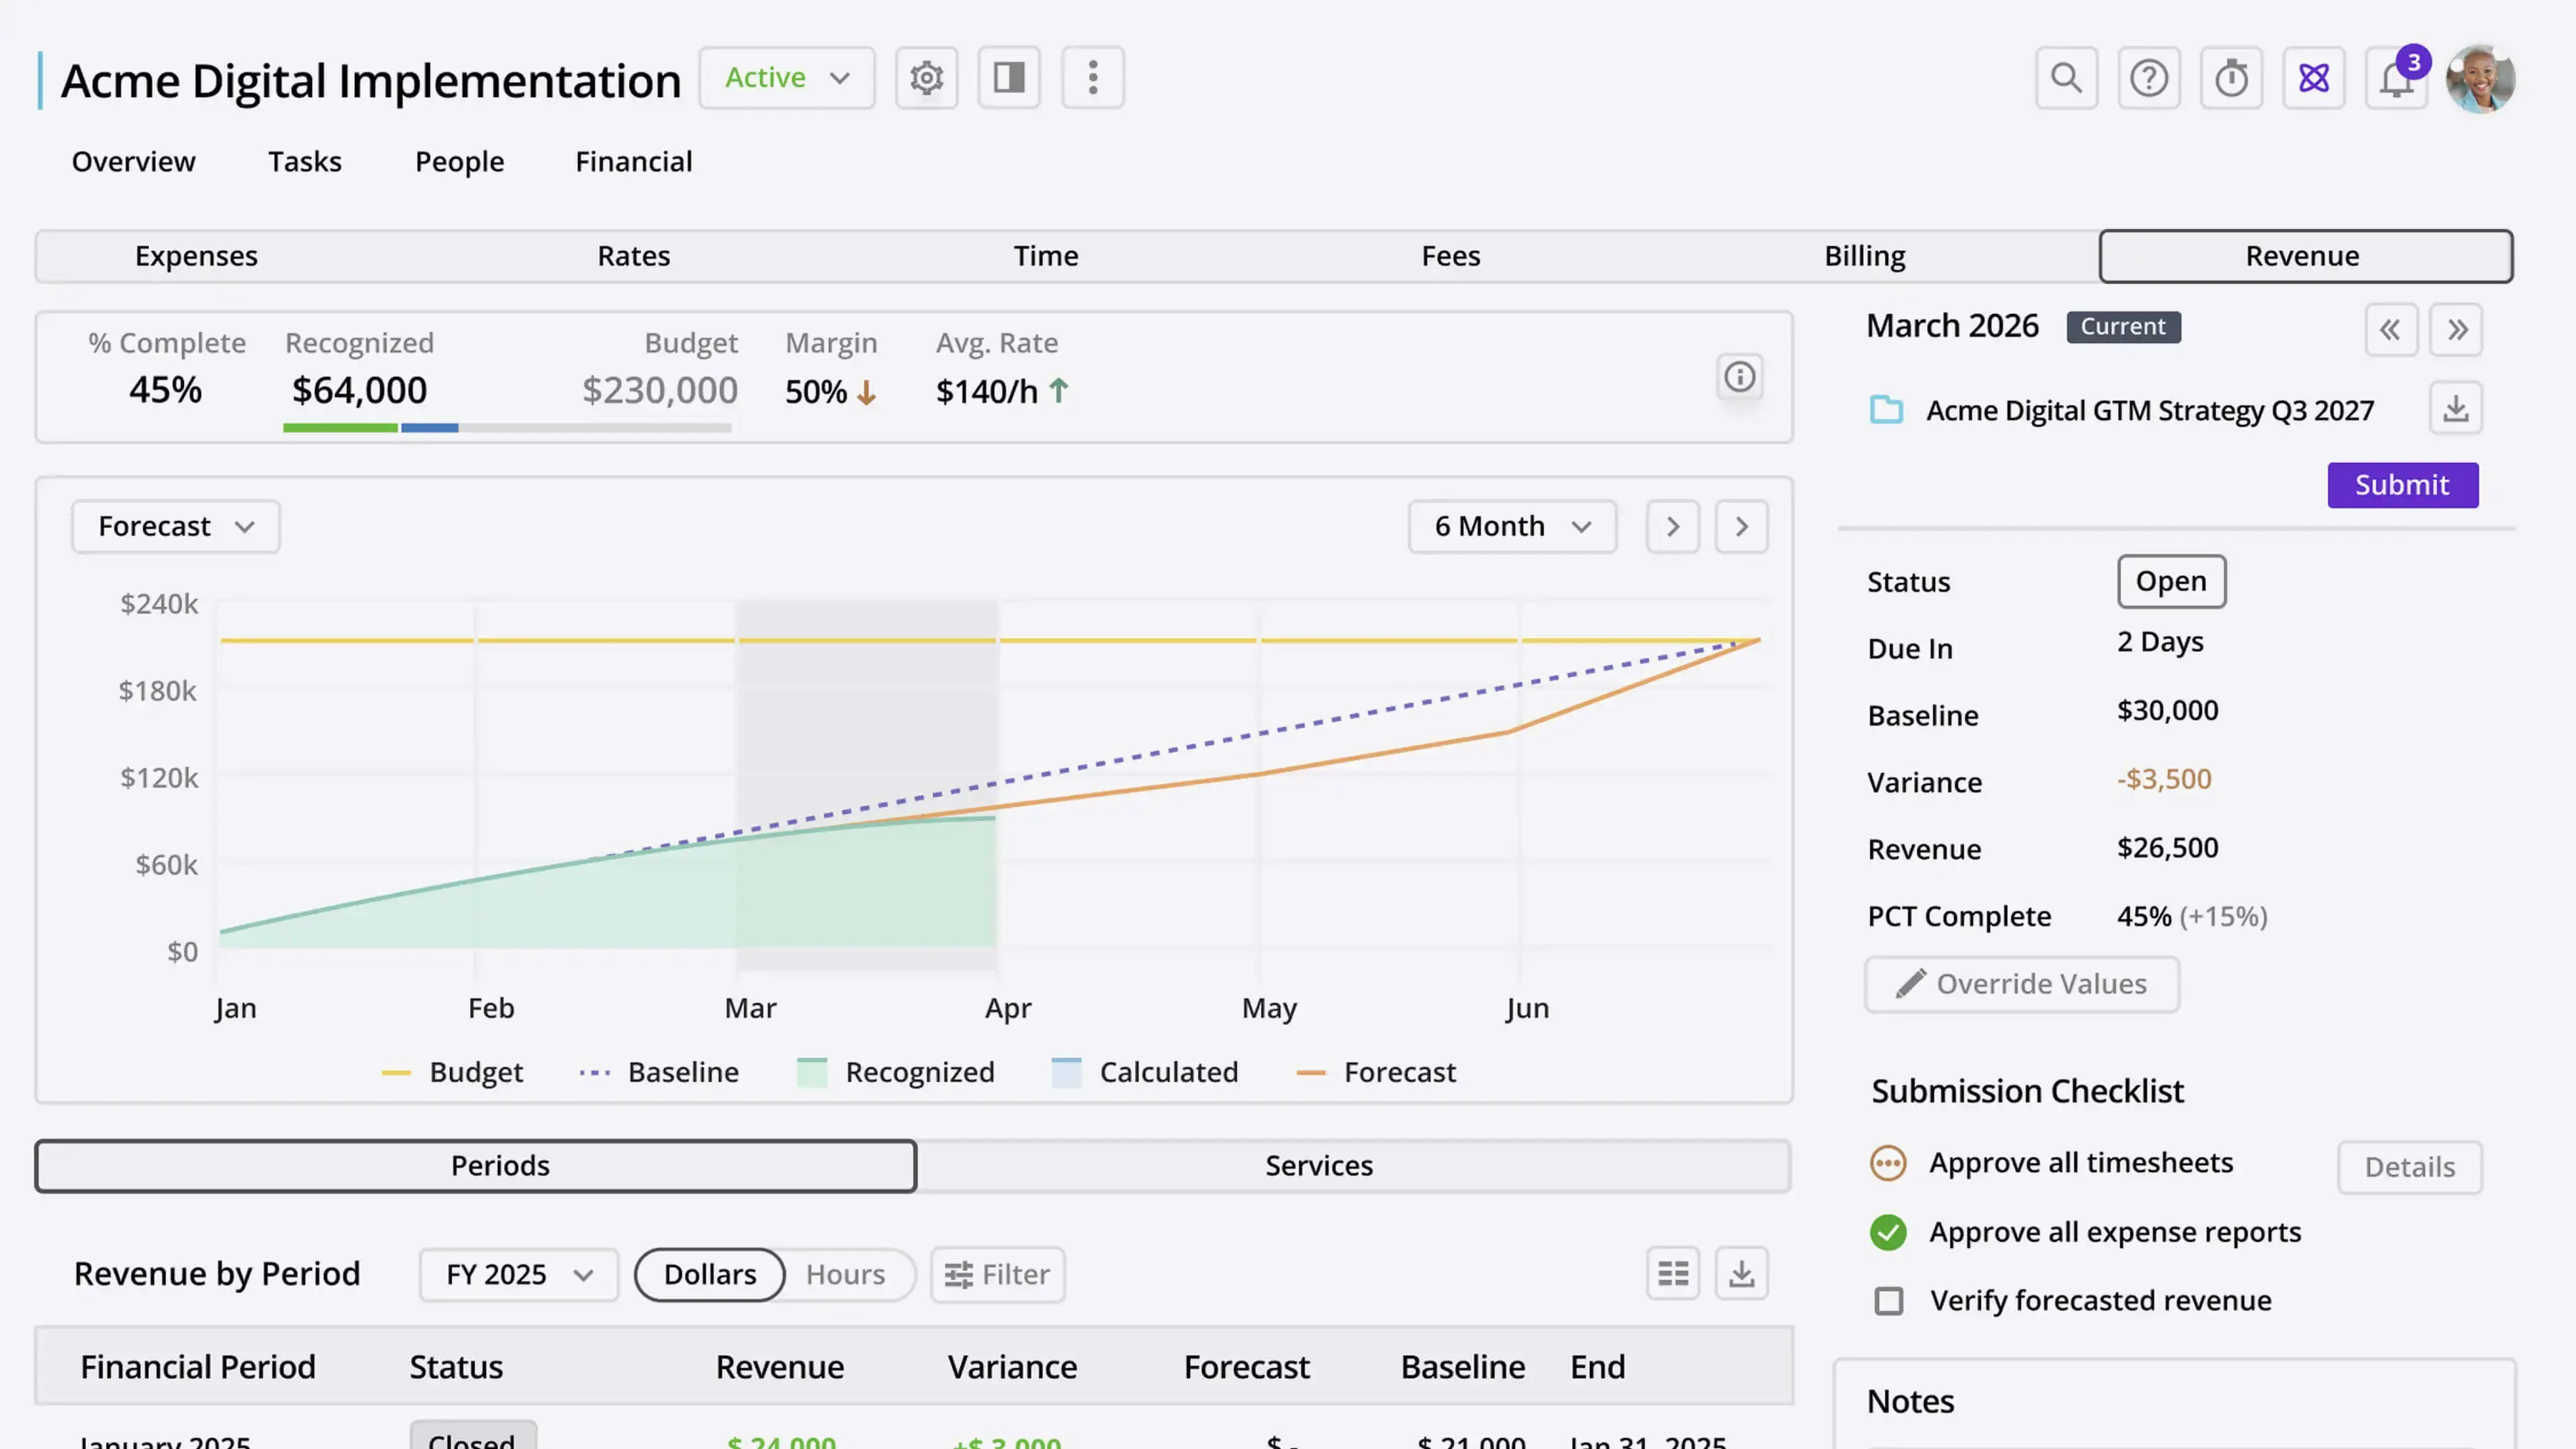The width and height of the screenshot is (2576, 1449).
Task: Go to previous period with double-left arrows
Action: [2390, 330]
